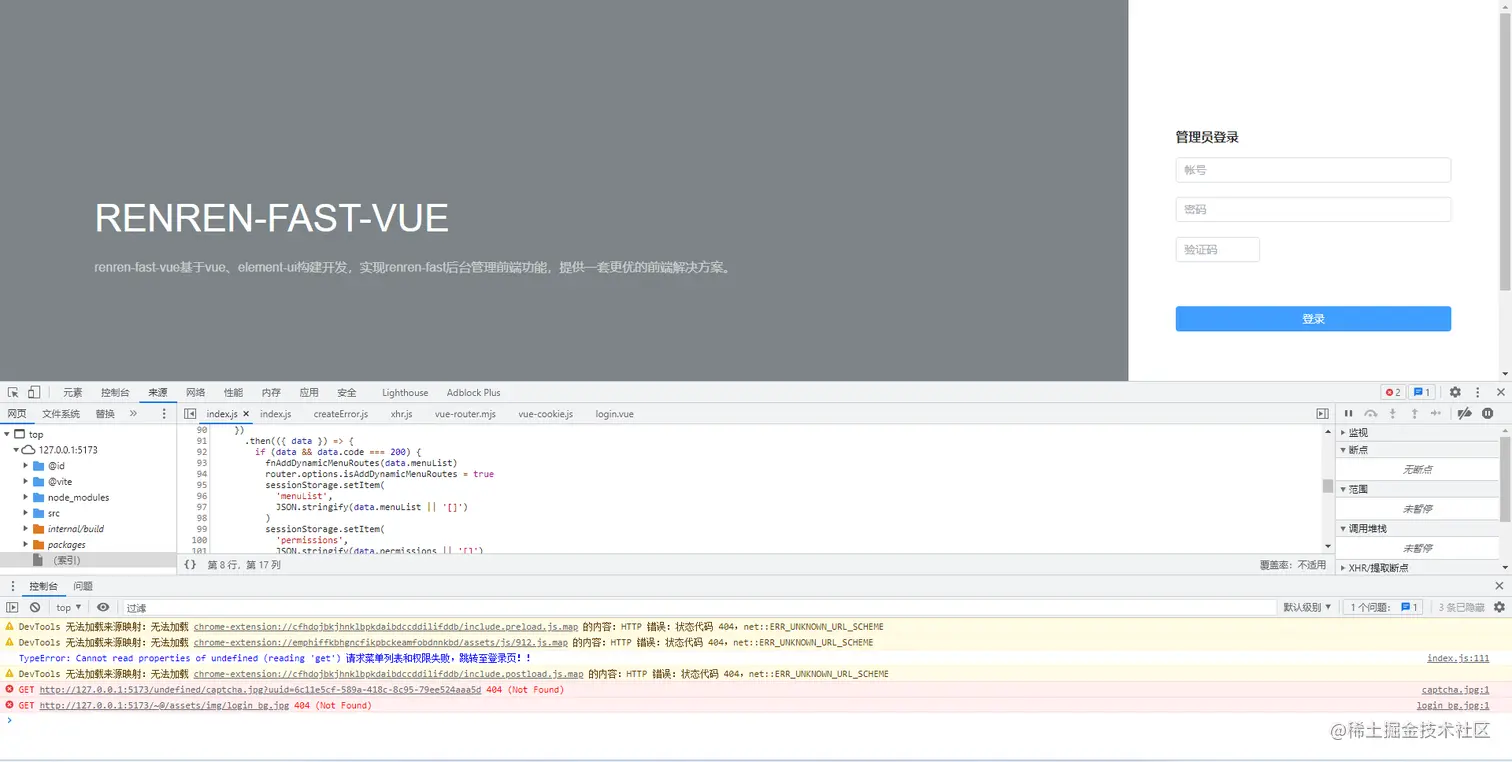Image resolution: width=1512 pixels, height=762 pixels.
Task: Focus the 验证码 captcha input field
Action: point(1217,249)
